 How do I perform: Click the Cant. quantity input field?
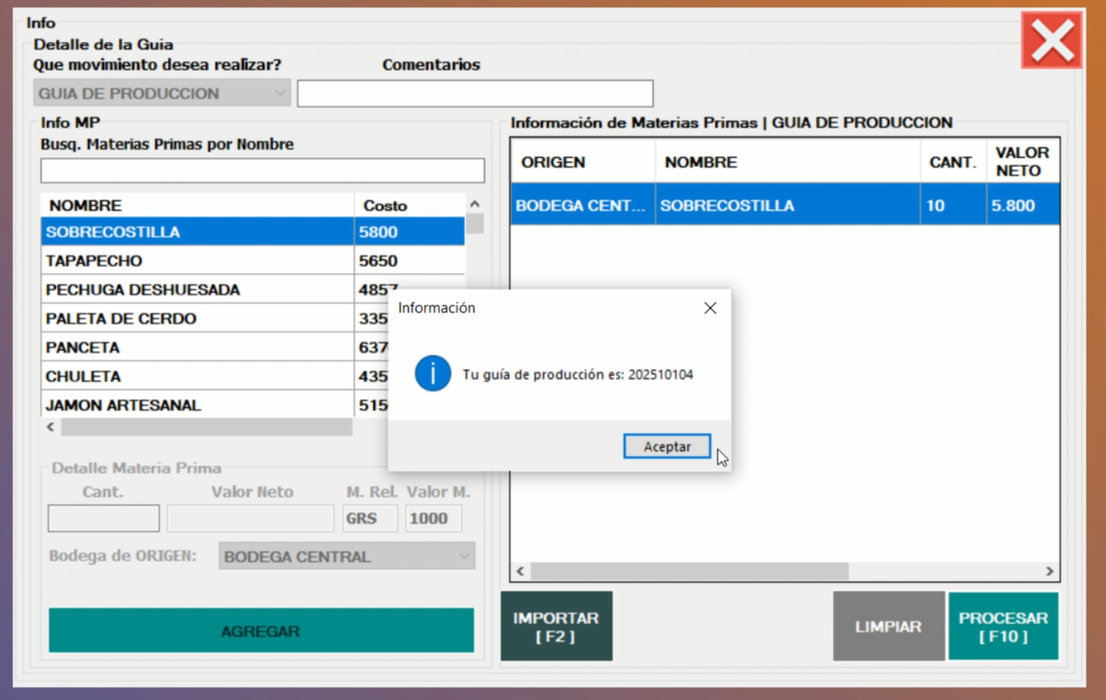(104, 518)
